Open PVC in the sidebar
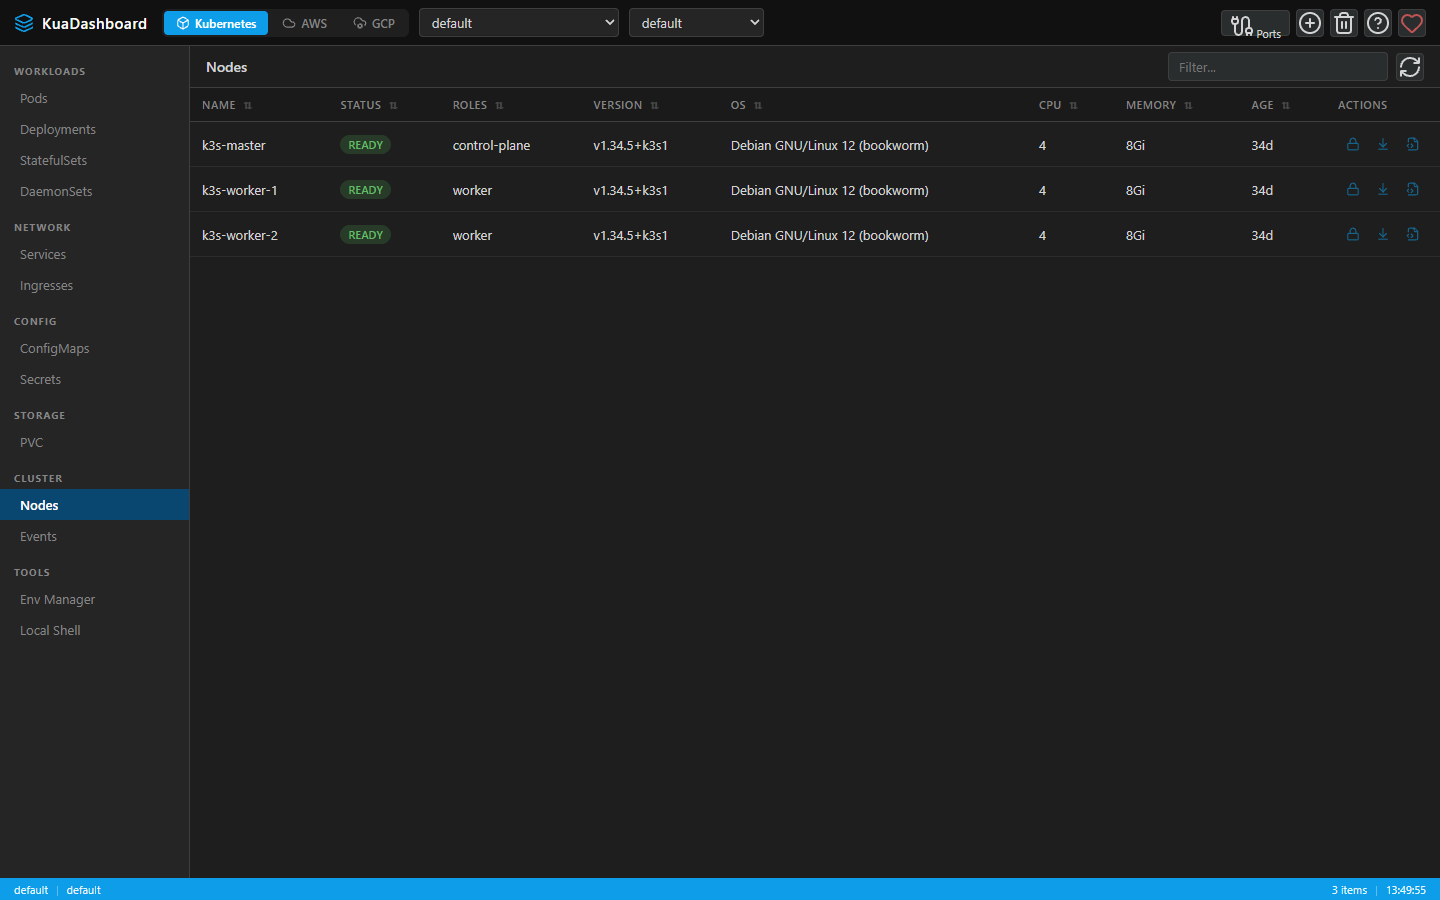The width and height of the screenshot is (1440, 900). coord(94,443)
